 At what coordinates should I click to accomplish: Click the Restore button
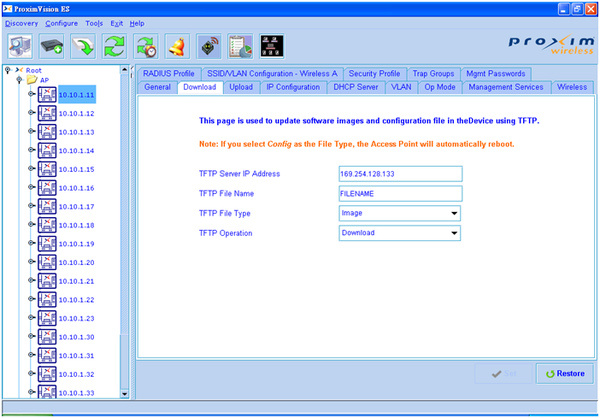coord(565,374)
